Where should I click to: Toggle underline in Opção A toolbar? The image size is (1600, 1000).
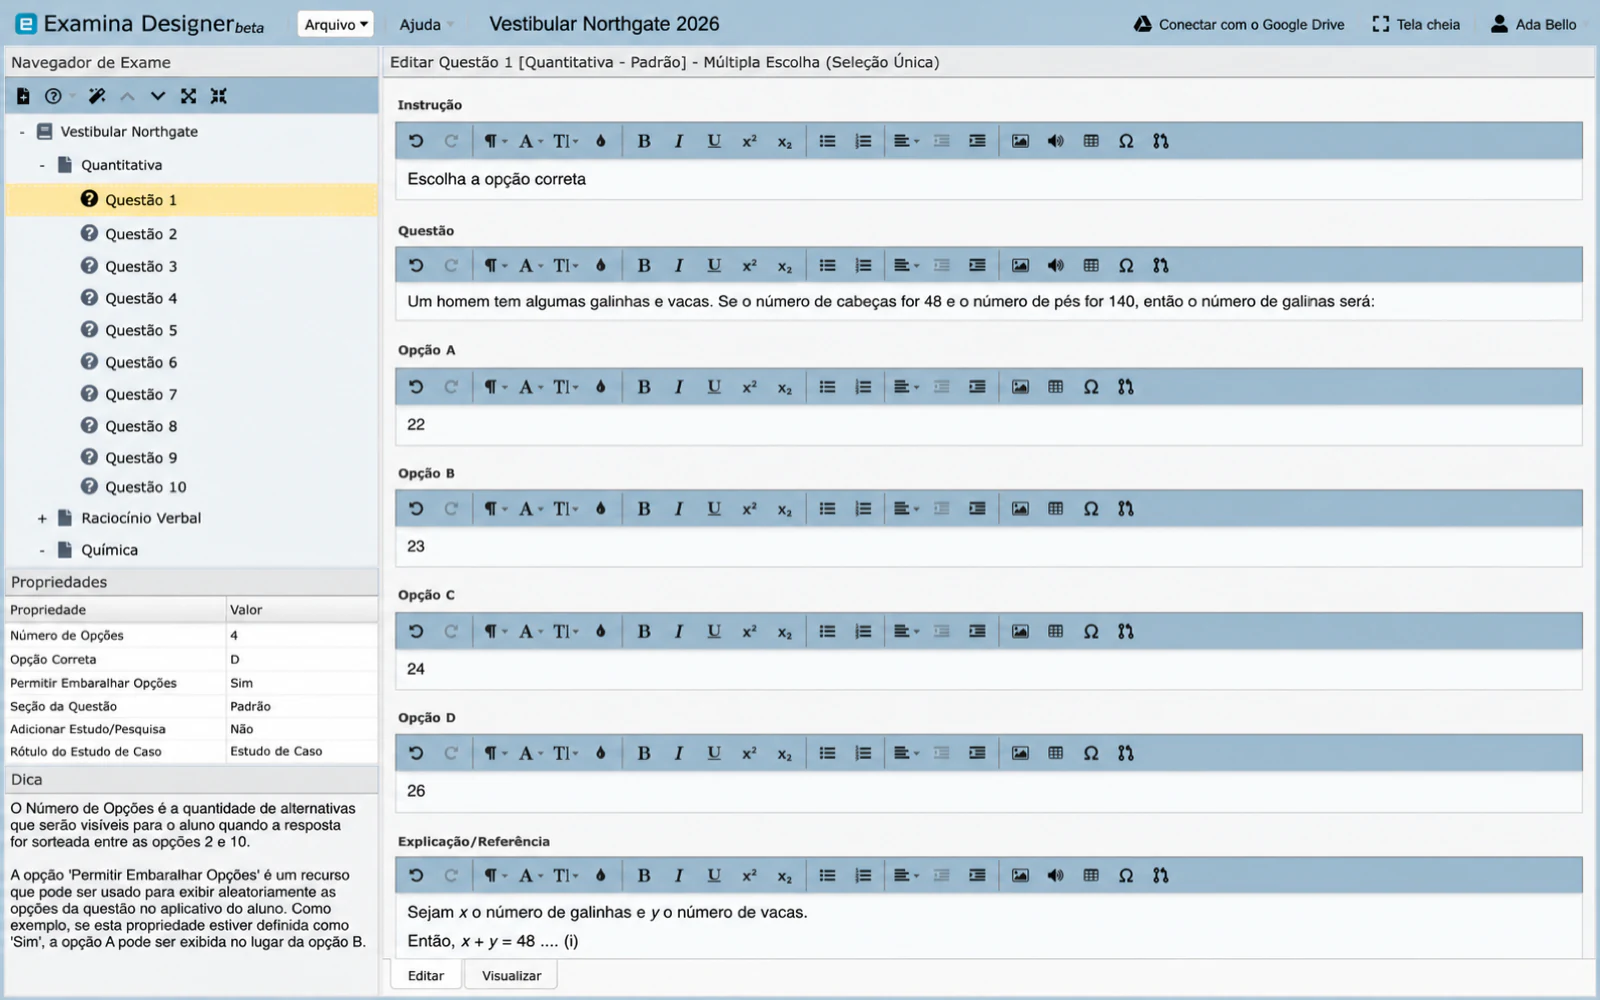(714, 387)
